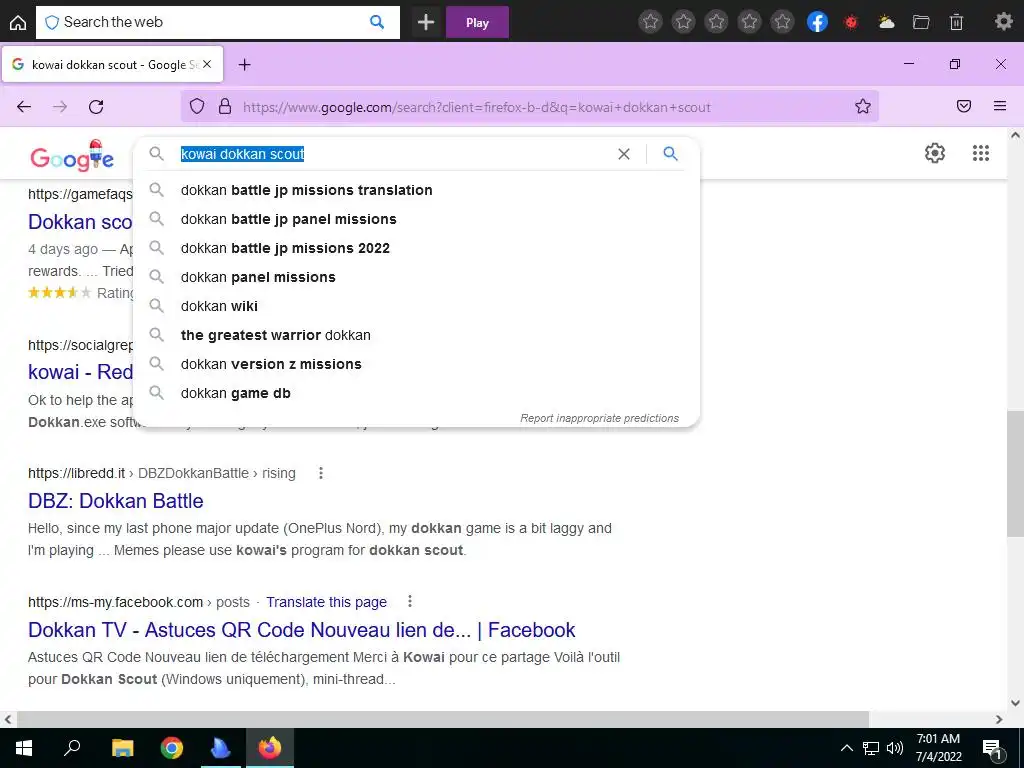Screen dimensions: 1024x768
Task: Go forward in browser history
Action: 60,106
